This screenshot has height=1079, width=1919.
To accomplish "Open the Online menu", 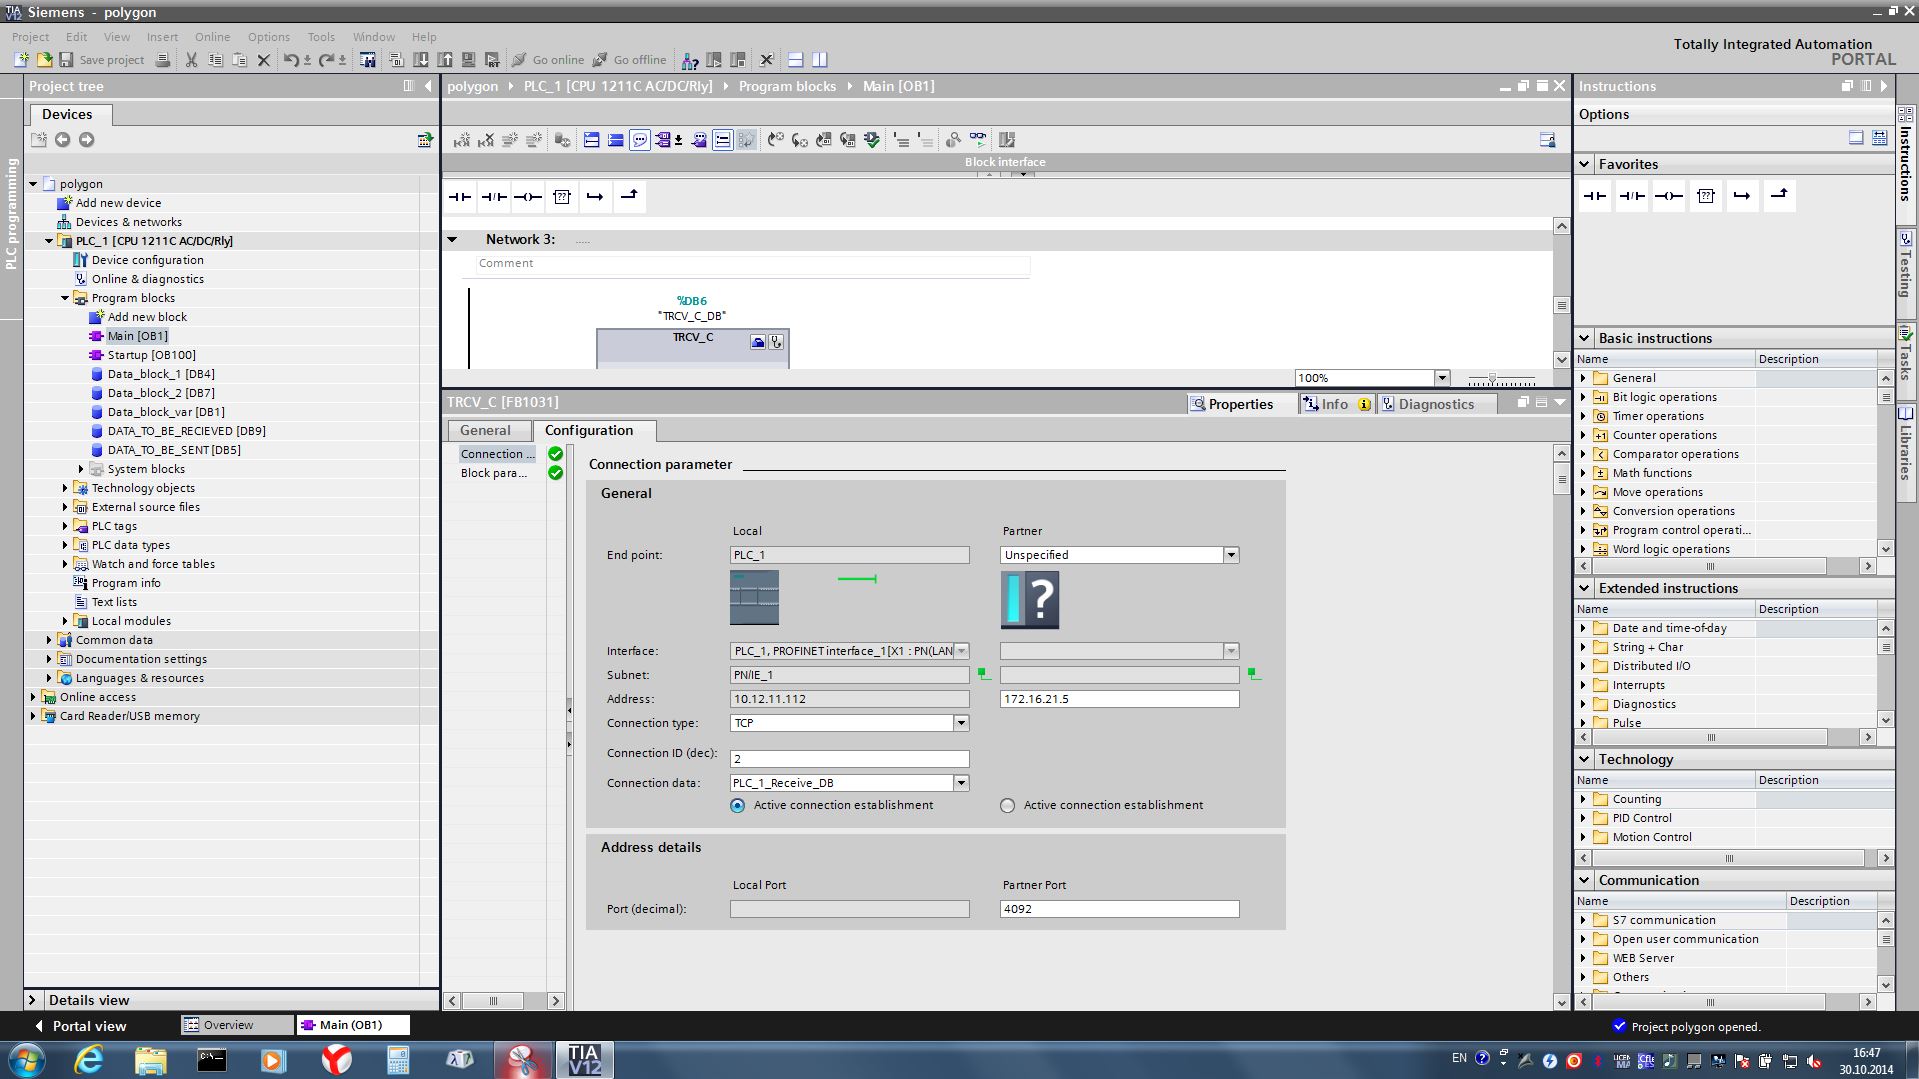I will point(212,37).
